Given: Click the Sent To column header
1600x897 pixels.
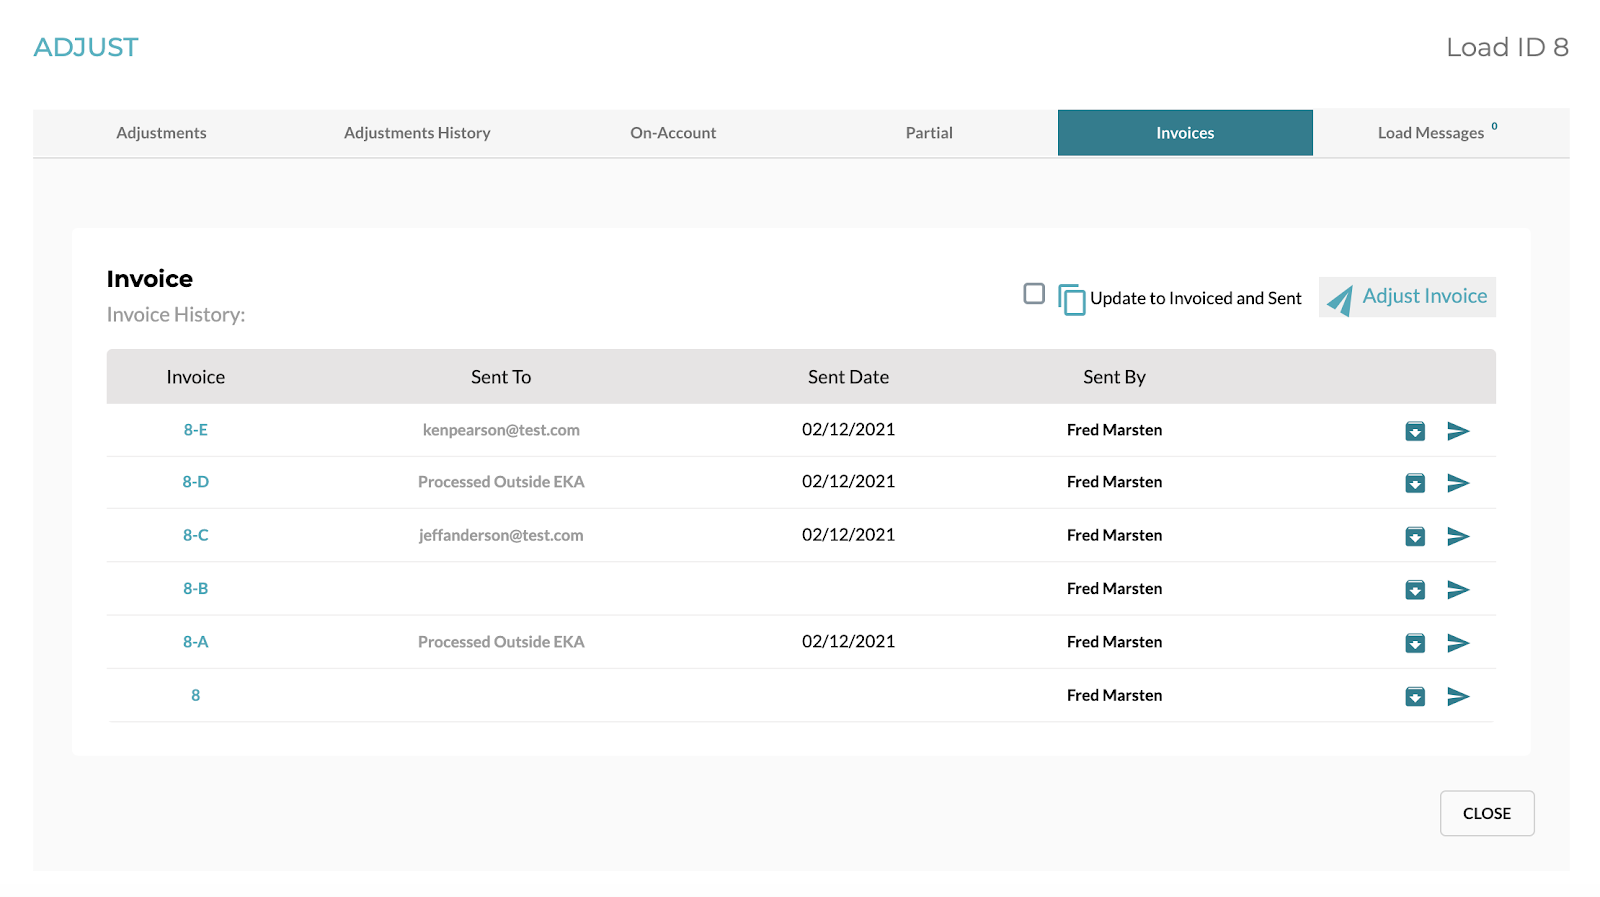Looking at the screenshot, I should pyautogui.click(x=501, y=377).
